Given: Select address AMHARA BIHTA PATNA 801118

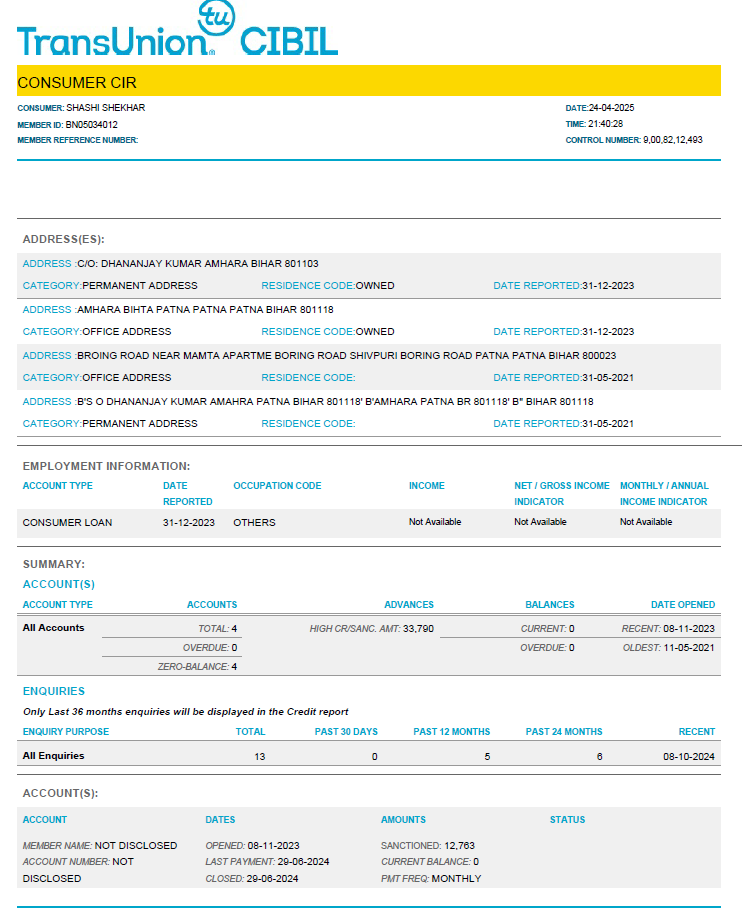Looking at the screenshot, I should 205,309.
